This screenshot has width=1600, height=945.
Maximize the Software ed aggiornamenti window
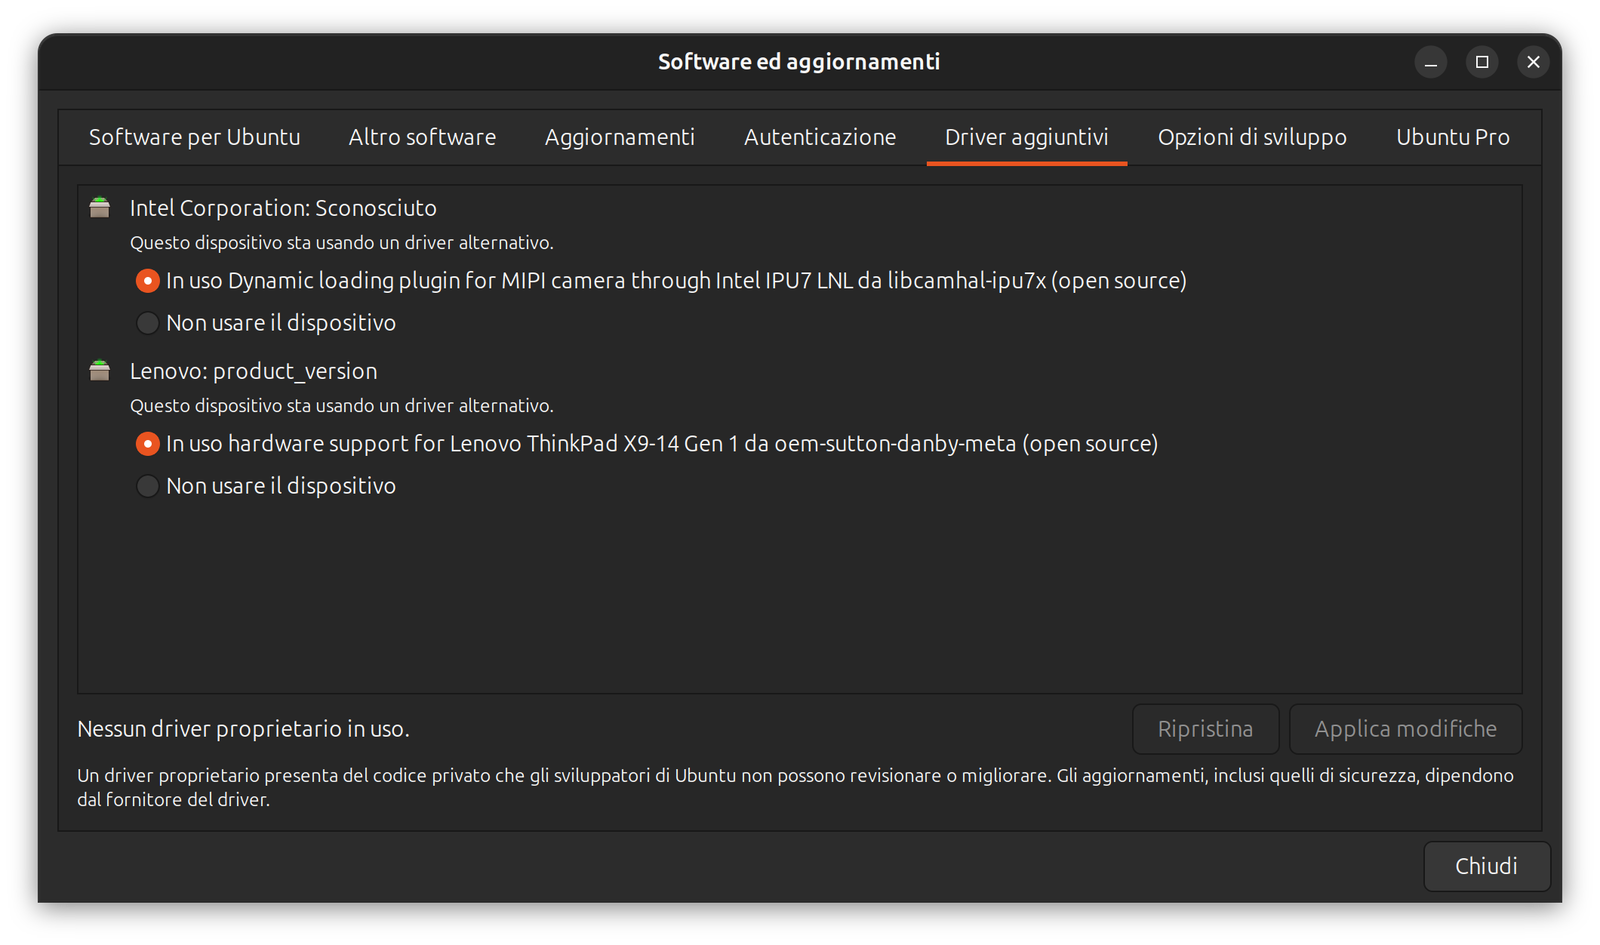coord(1482,62)
